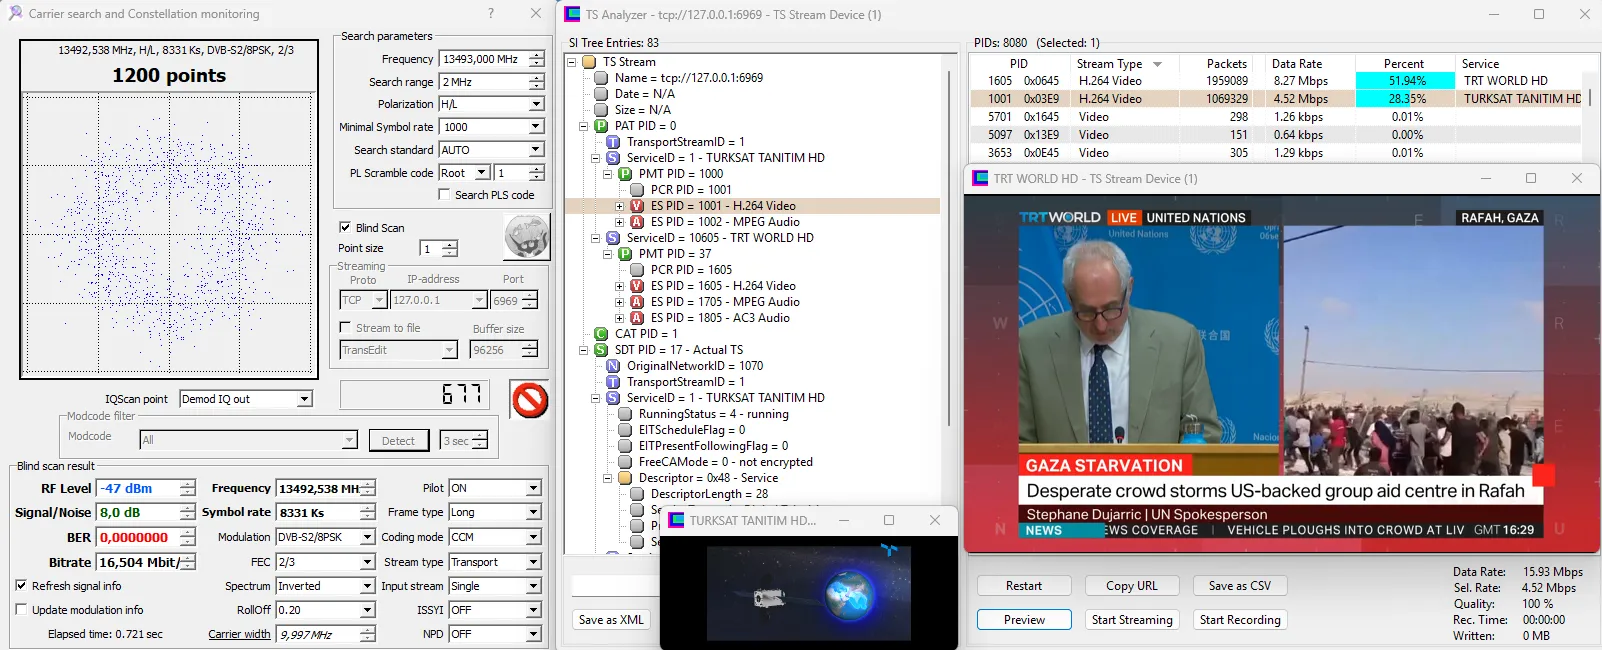Click the red V icon for ES PID 1605
Viewport: 1602px width, 650px height.
point(637,286)
